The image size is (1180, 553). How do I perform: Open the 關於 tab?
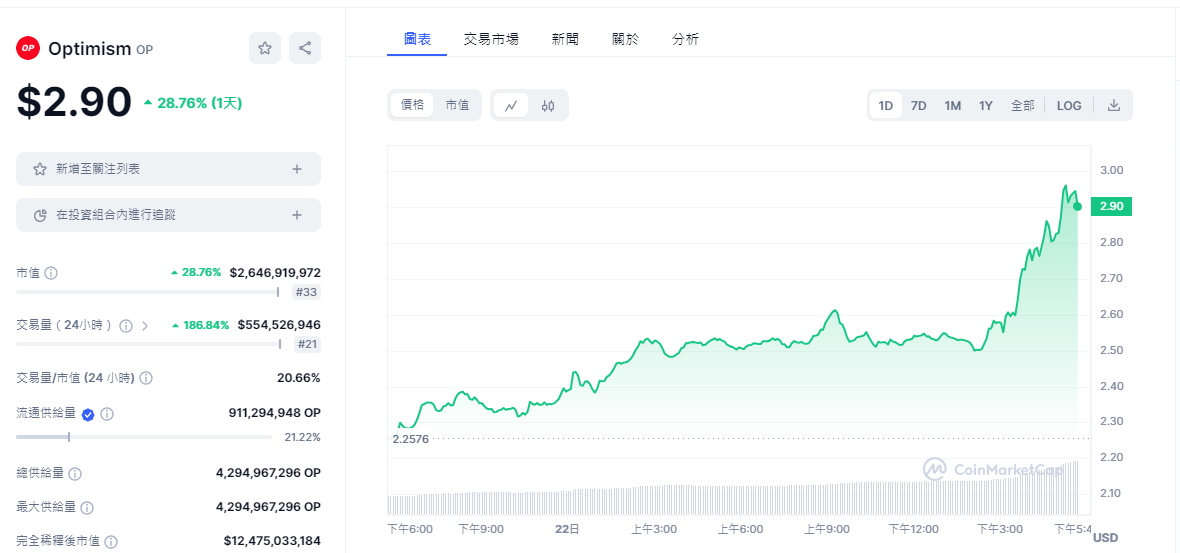625,39
